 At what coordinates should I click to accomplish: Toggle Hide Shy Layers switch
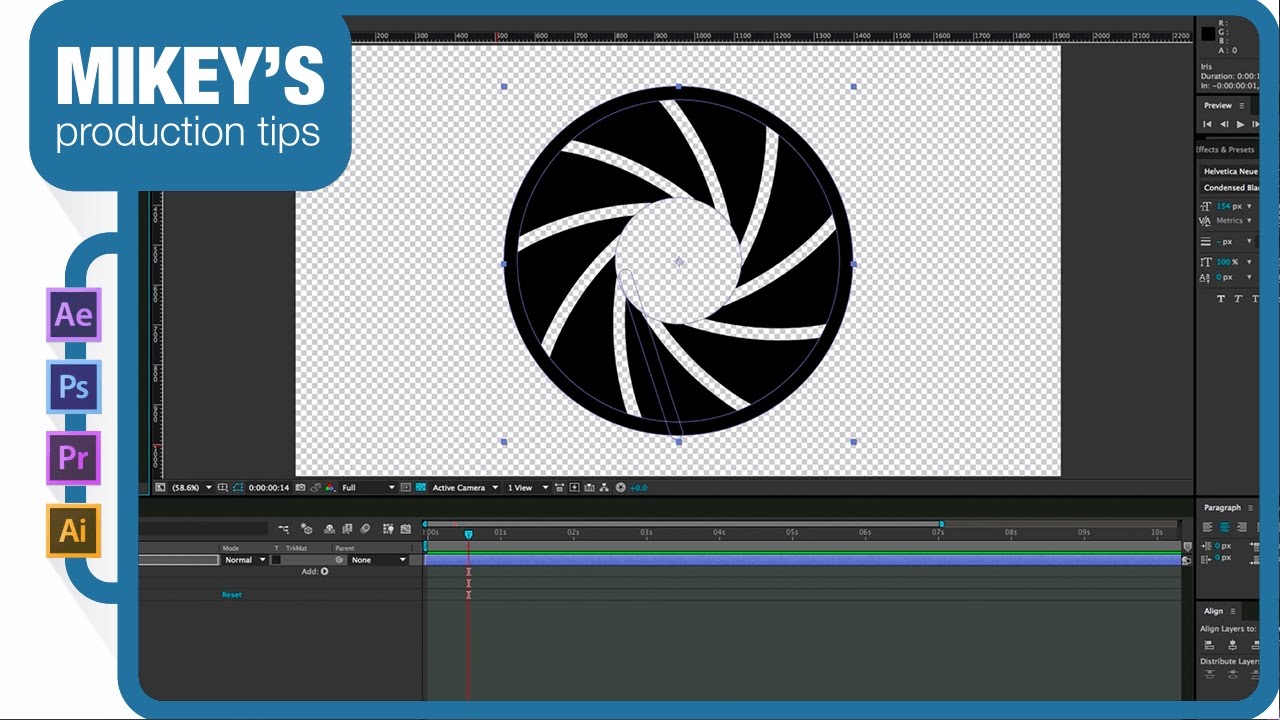330,529
